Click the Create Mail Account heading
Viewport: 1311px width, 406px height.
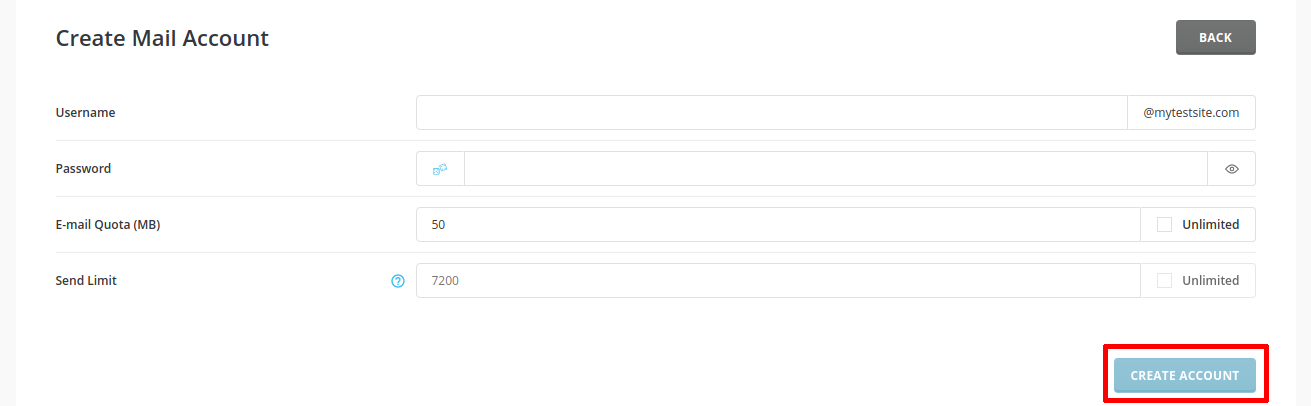(162, 38)
